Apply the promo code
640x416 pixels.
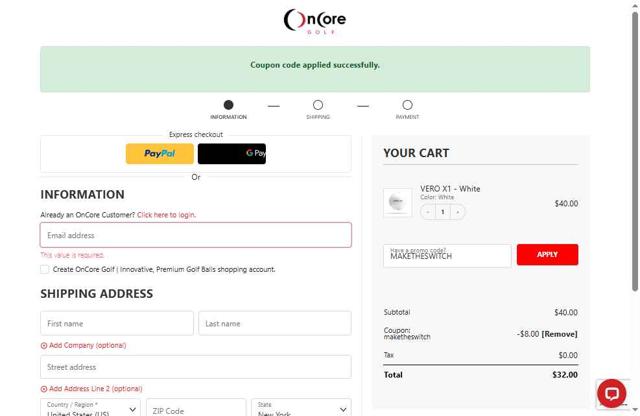tap(547, 254)
